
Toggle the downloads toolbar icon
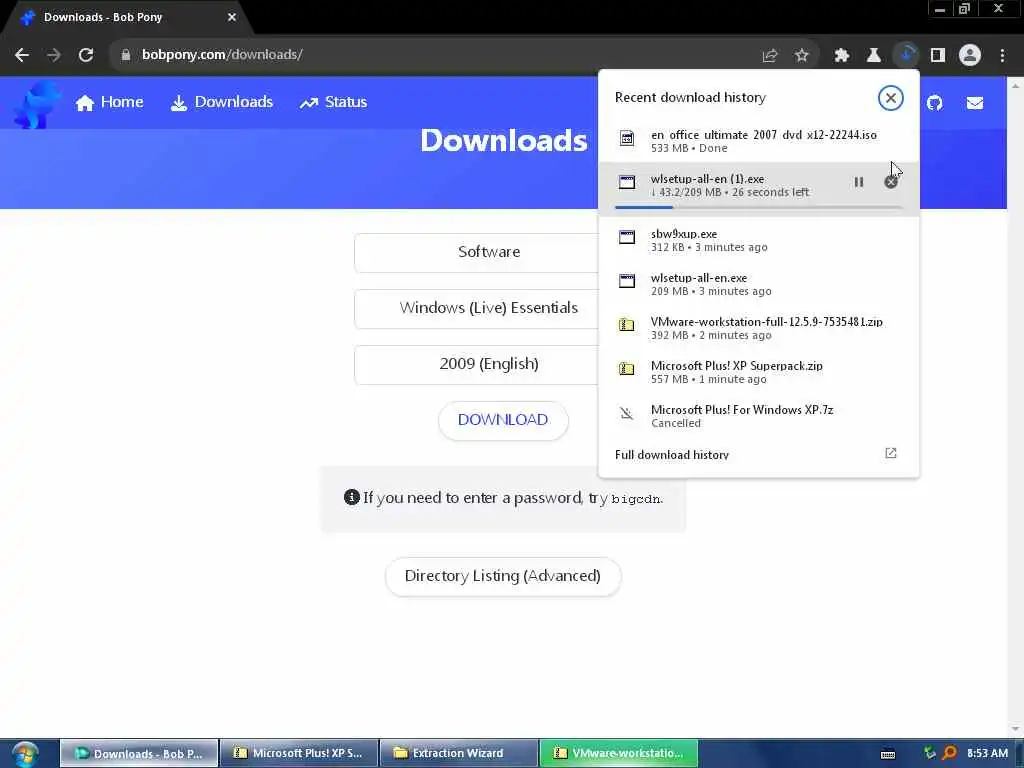click(x=906, y=56)
